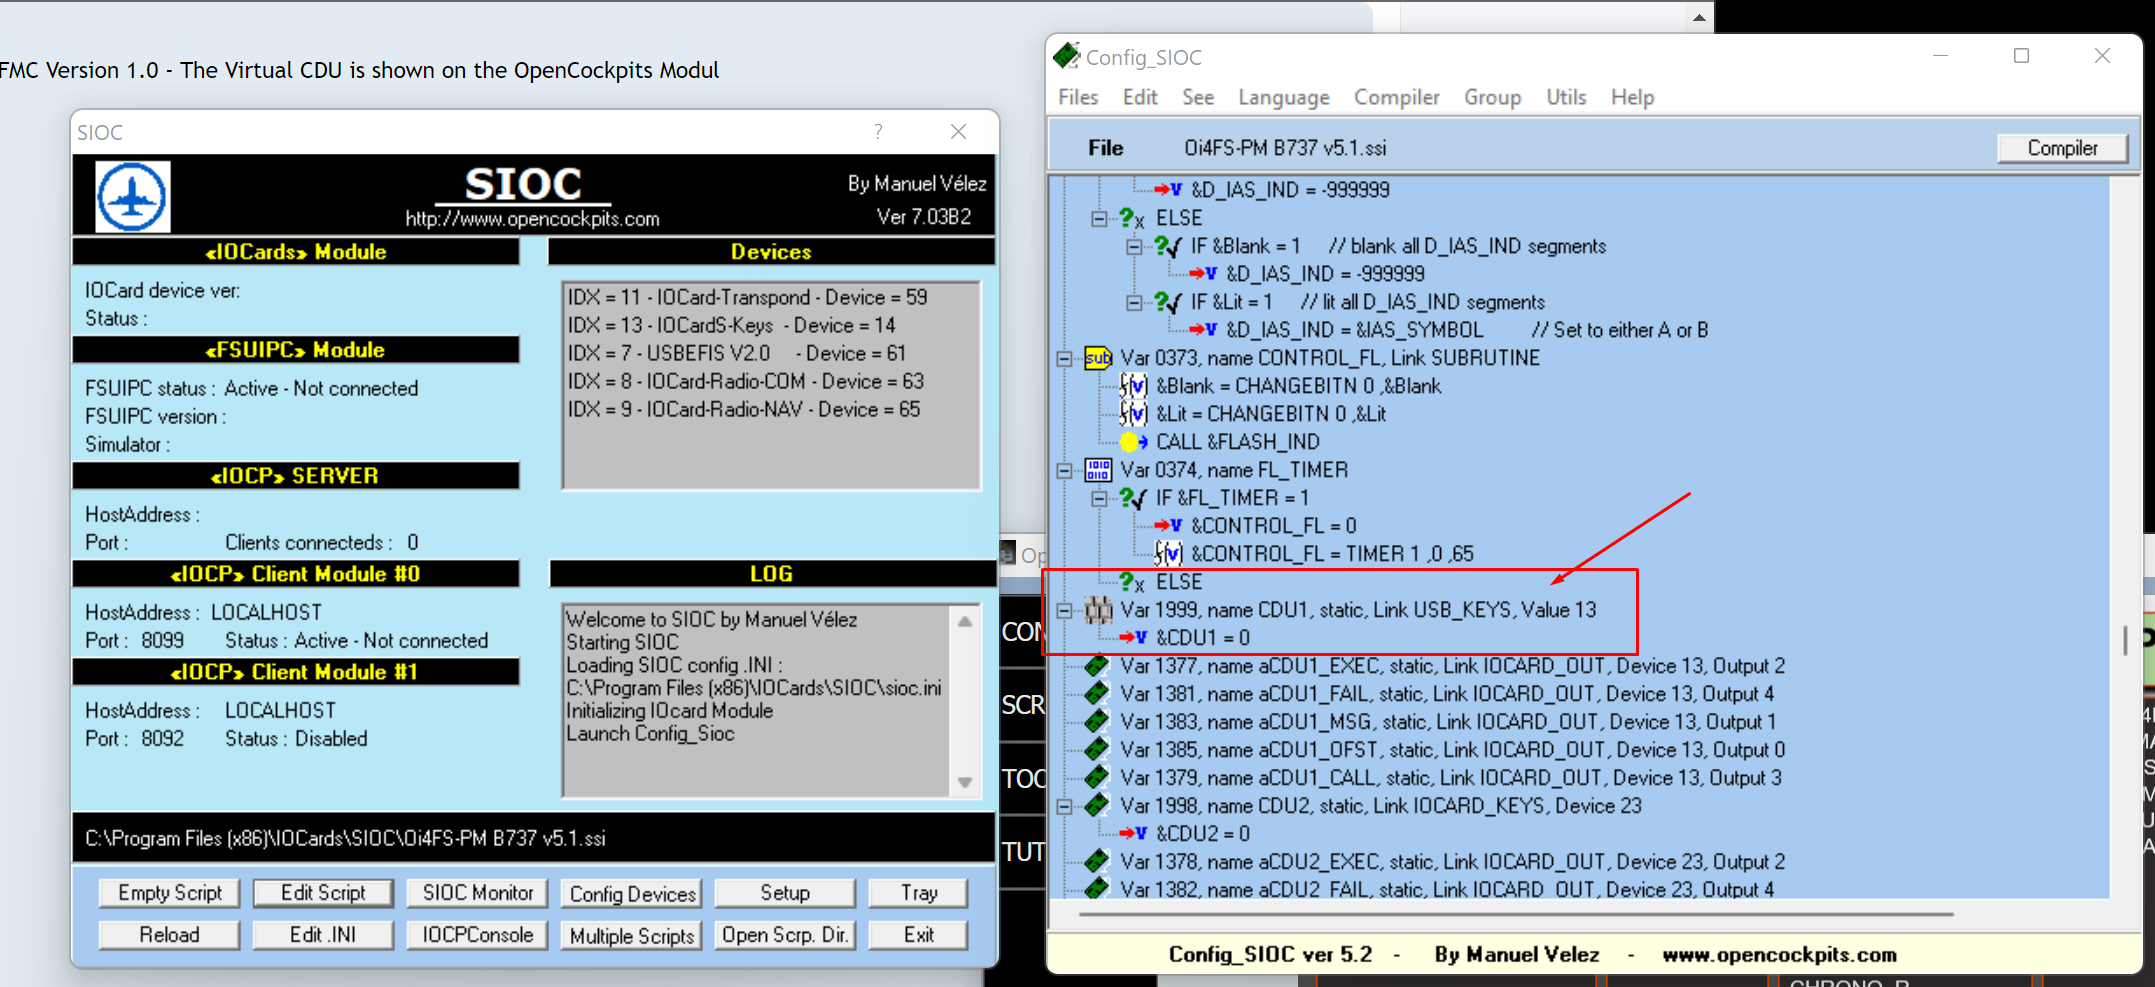Image resolution: width=2155 pixels, height=987 pixels.
Task: Open the Files menu in Config_SIOC
Action: tap(1078, 97)
